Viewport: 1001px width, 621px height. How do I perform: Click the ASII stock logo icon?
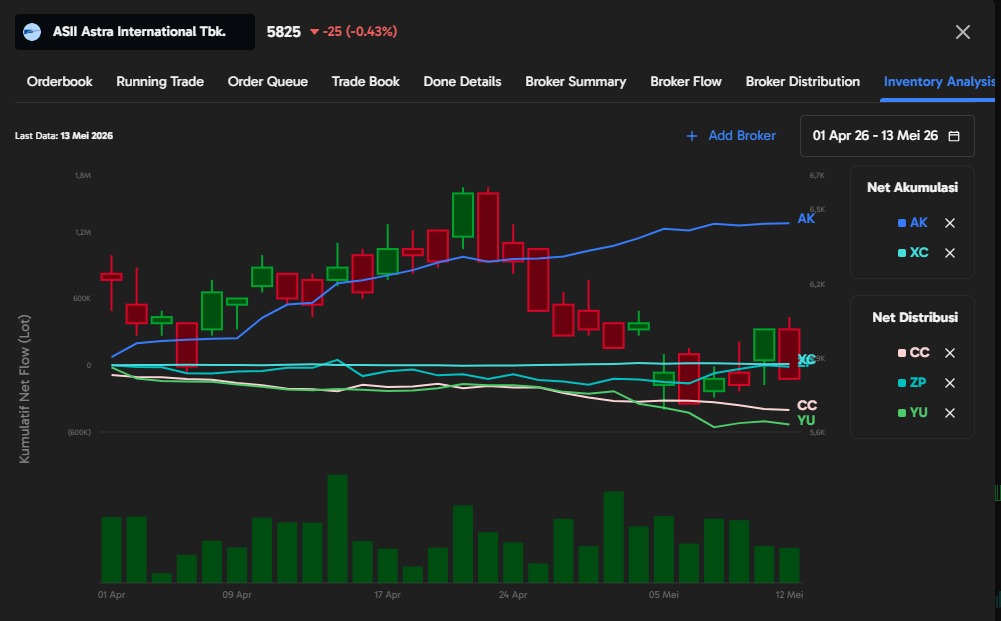pos(32,32)
